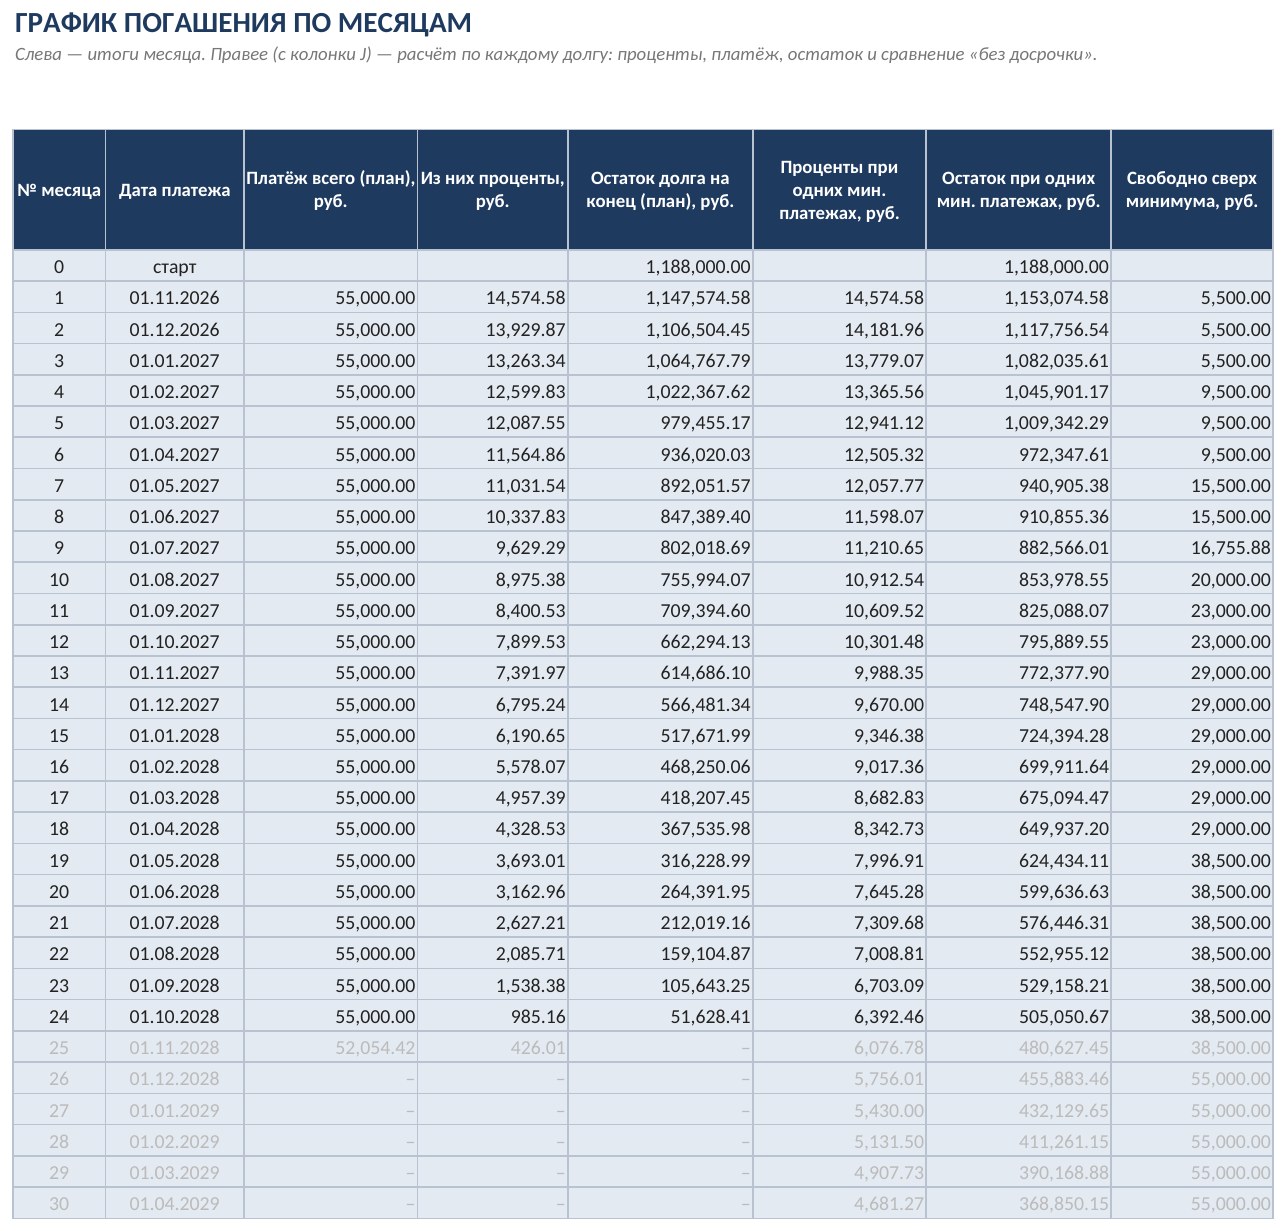Select the value "10,301.48"
This screenshot has height=1231, width=1286.
pyautogui.click(x=839, y=641)
